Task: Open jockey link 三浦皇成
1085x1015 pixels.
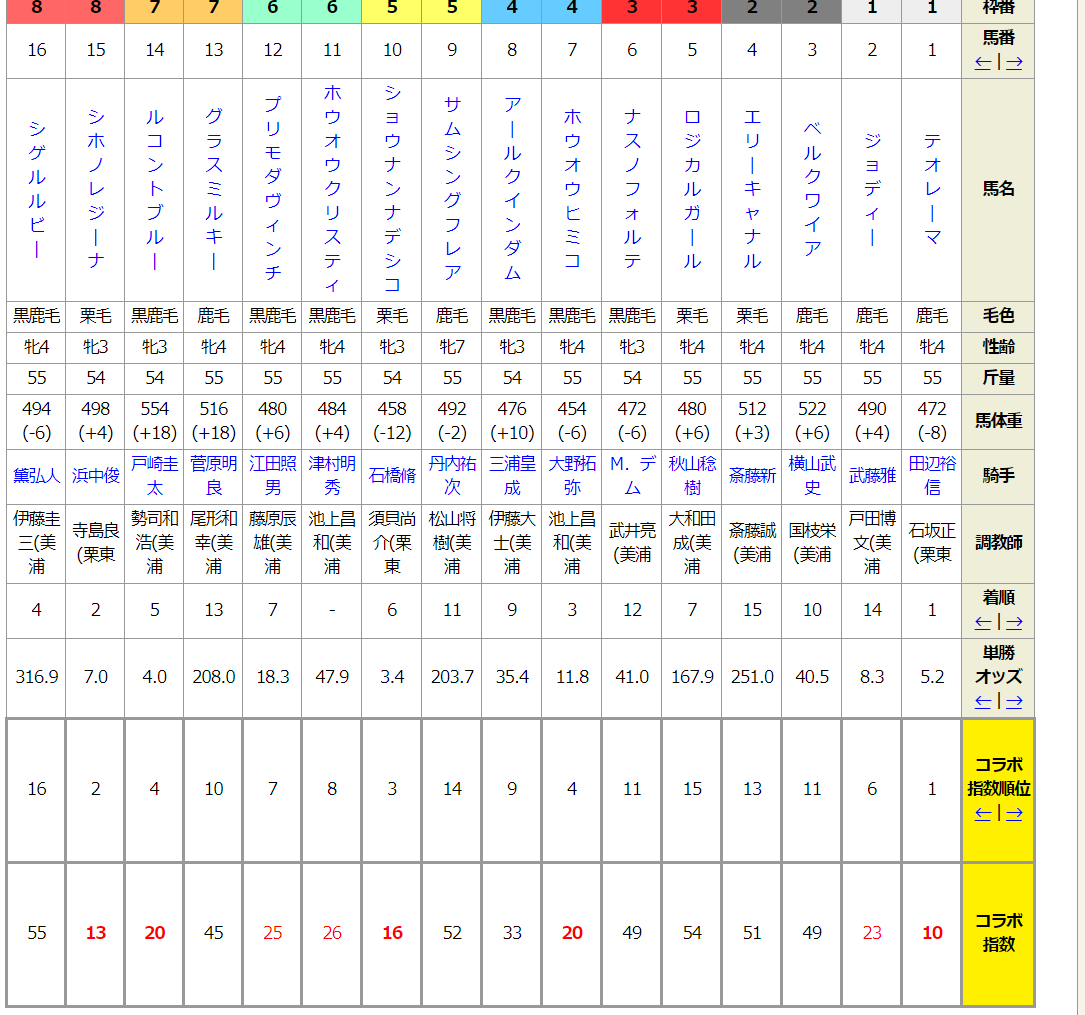Action: pyautogui.click(x=512, y=476)
